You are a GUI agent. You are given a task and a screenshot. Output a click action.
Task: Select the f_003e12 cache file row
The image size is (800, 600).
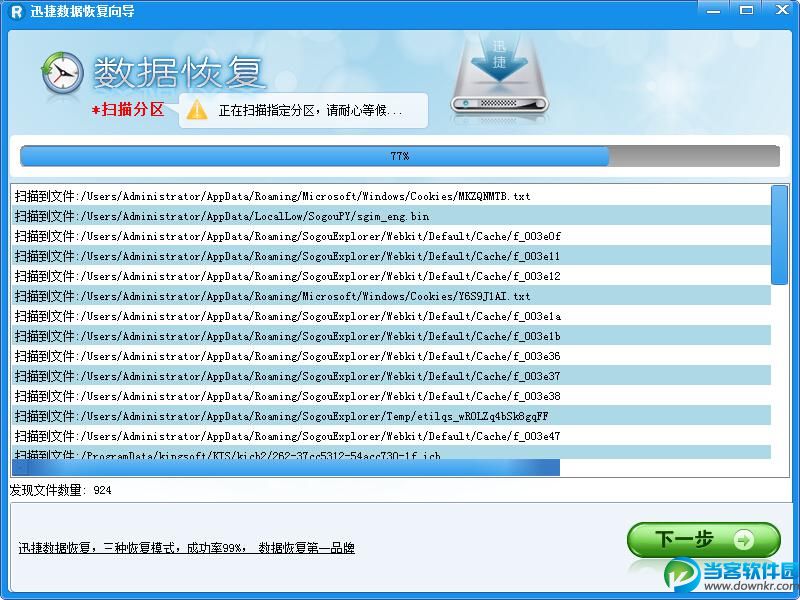391,276
